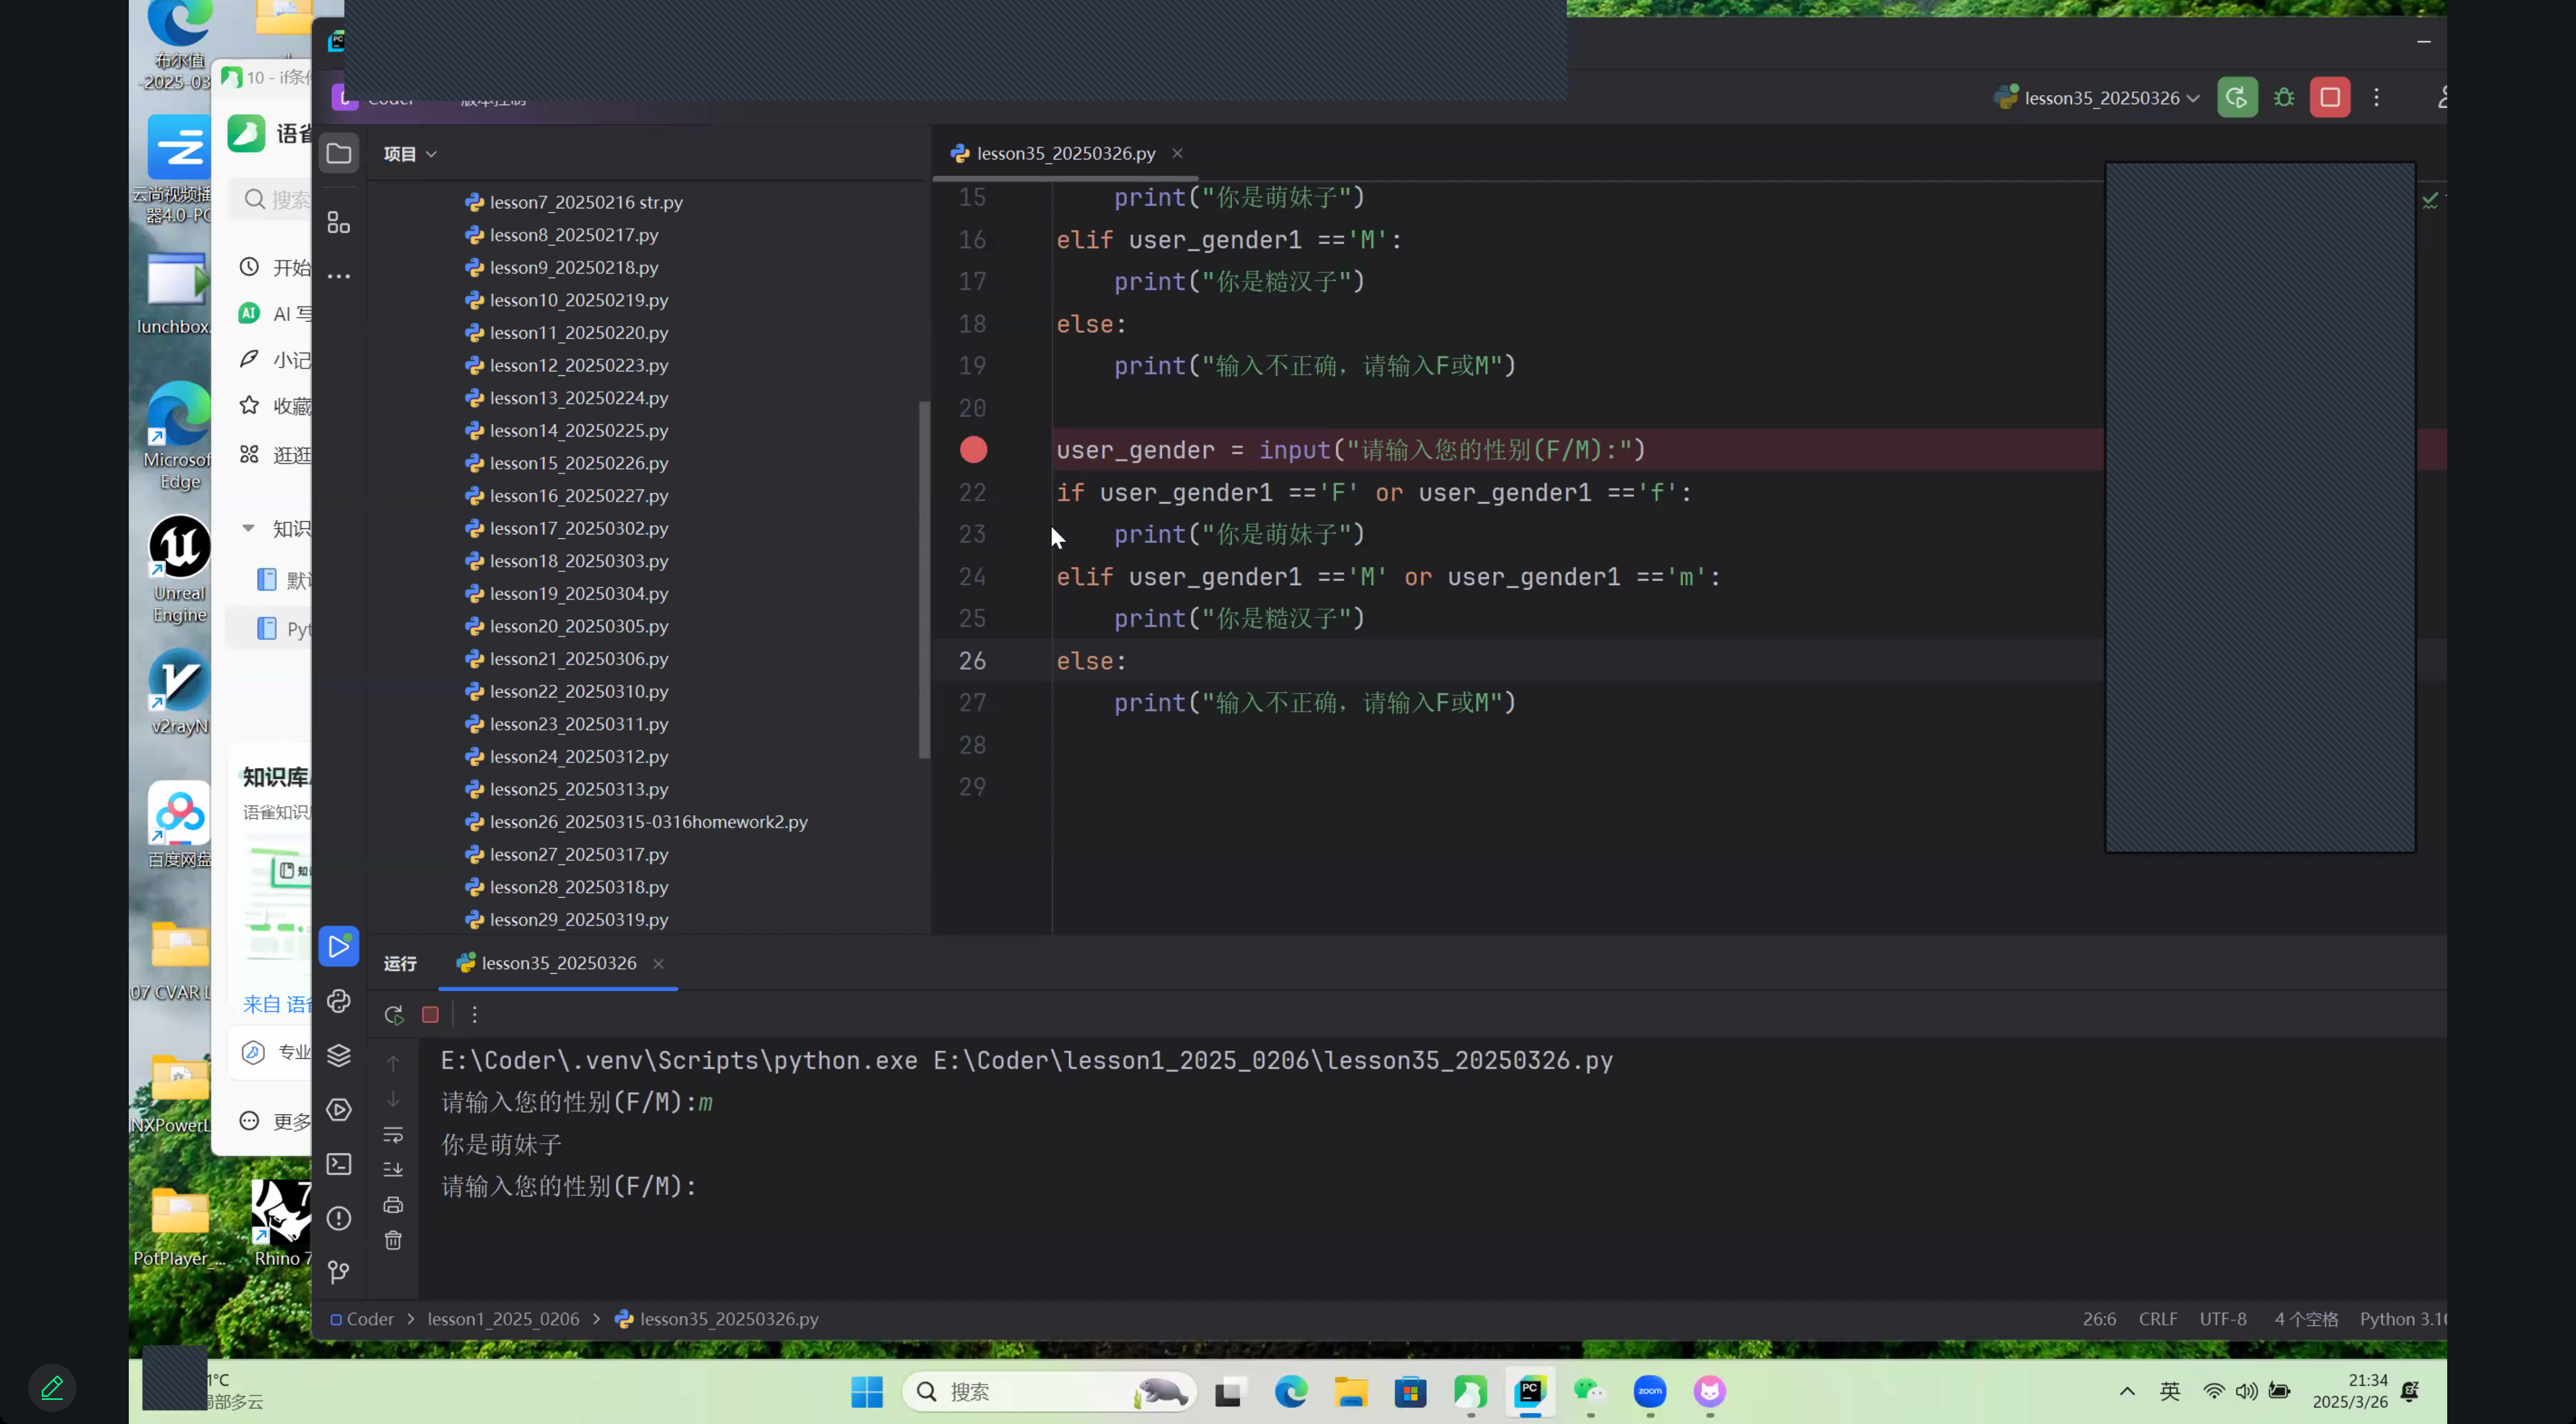This screenshot has width=2576, height=1424.
Task: Open v2rayN desktop shortcut
Action: [180, 693]
